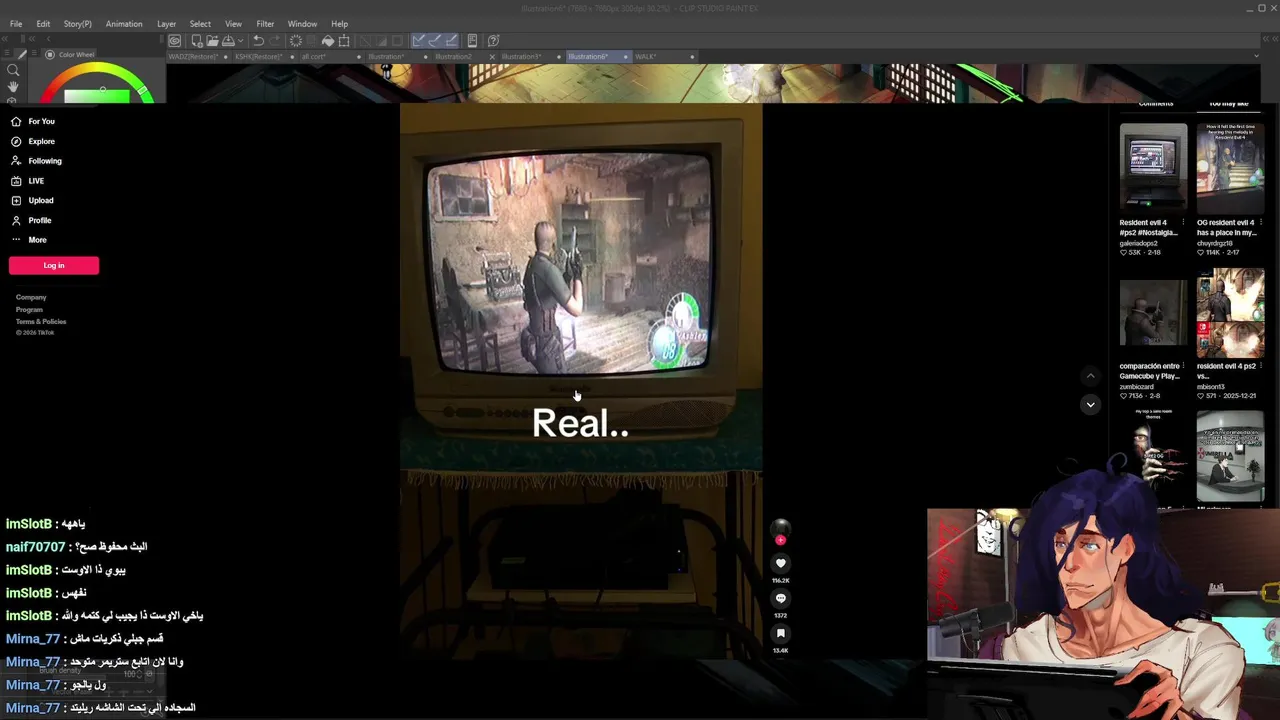Click the help support question-mark icon
This screenshot has width=1280, height=720.
493,41
